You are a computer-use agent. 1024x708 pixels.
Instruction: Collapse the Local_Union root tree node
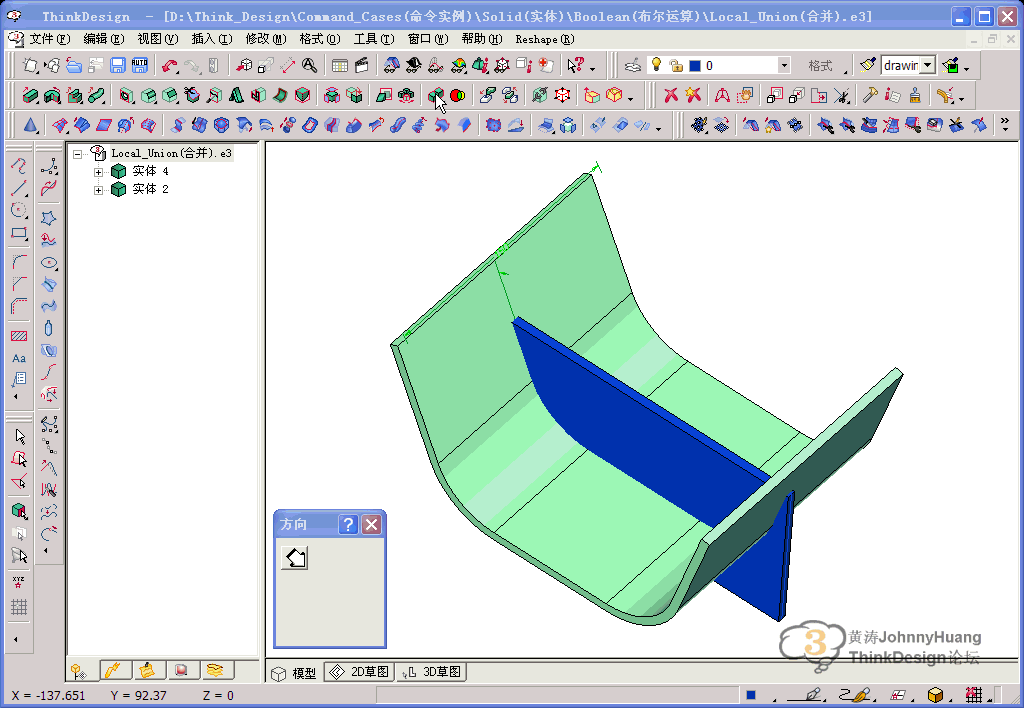click(x=77, y=154)
